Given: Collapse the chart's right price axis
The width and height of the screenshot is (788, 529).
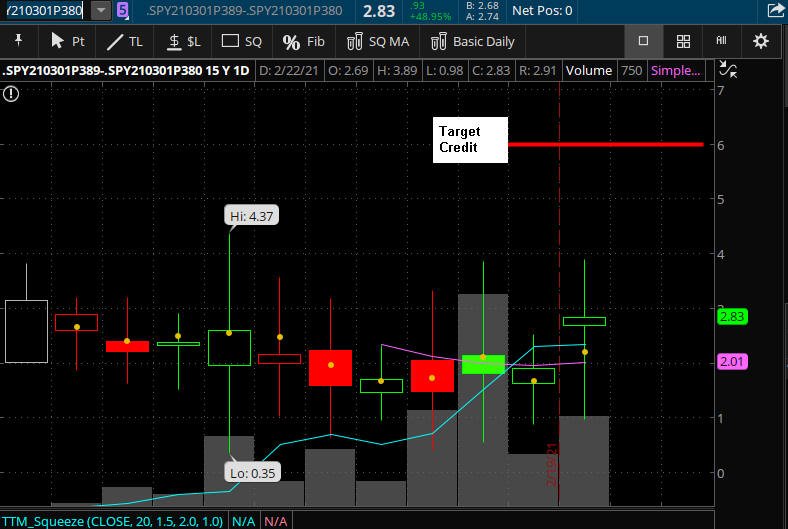Looking at the screenshot, I should click(728, 69).
